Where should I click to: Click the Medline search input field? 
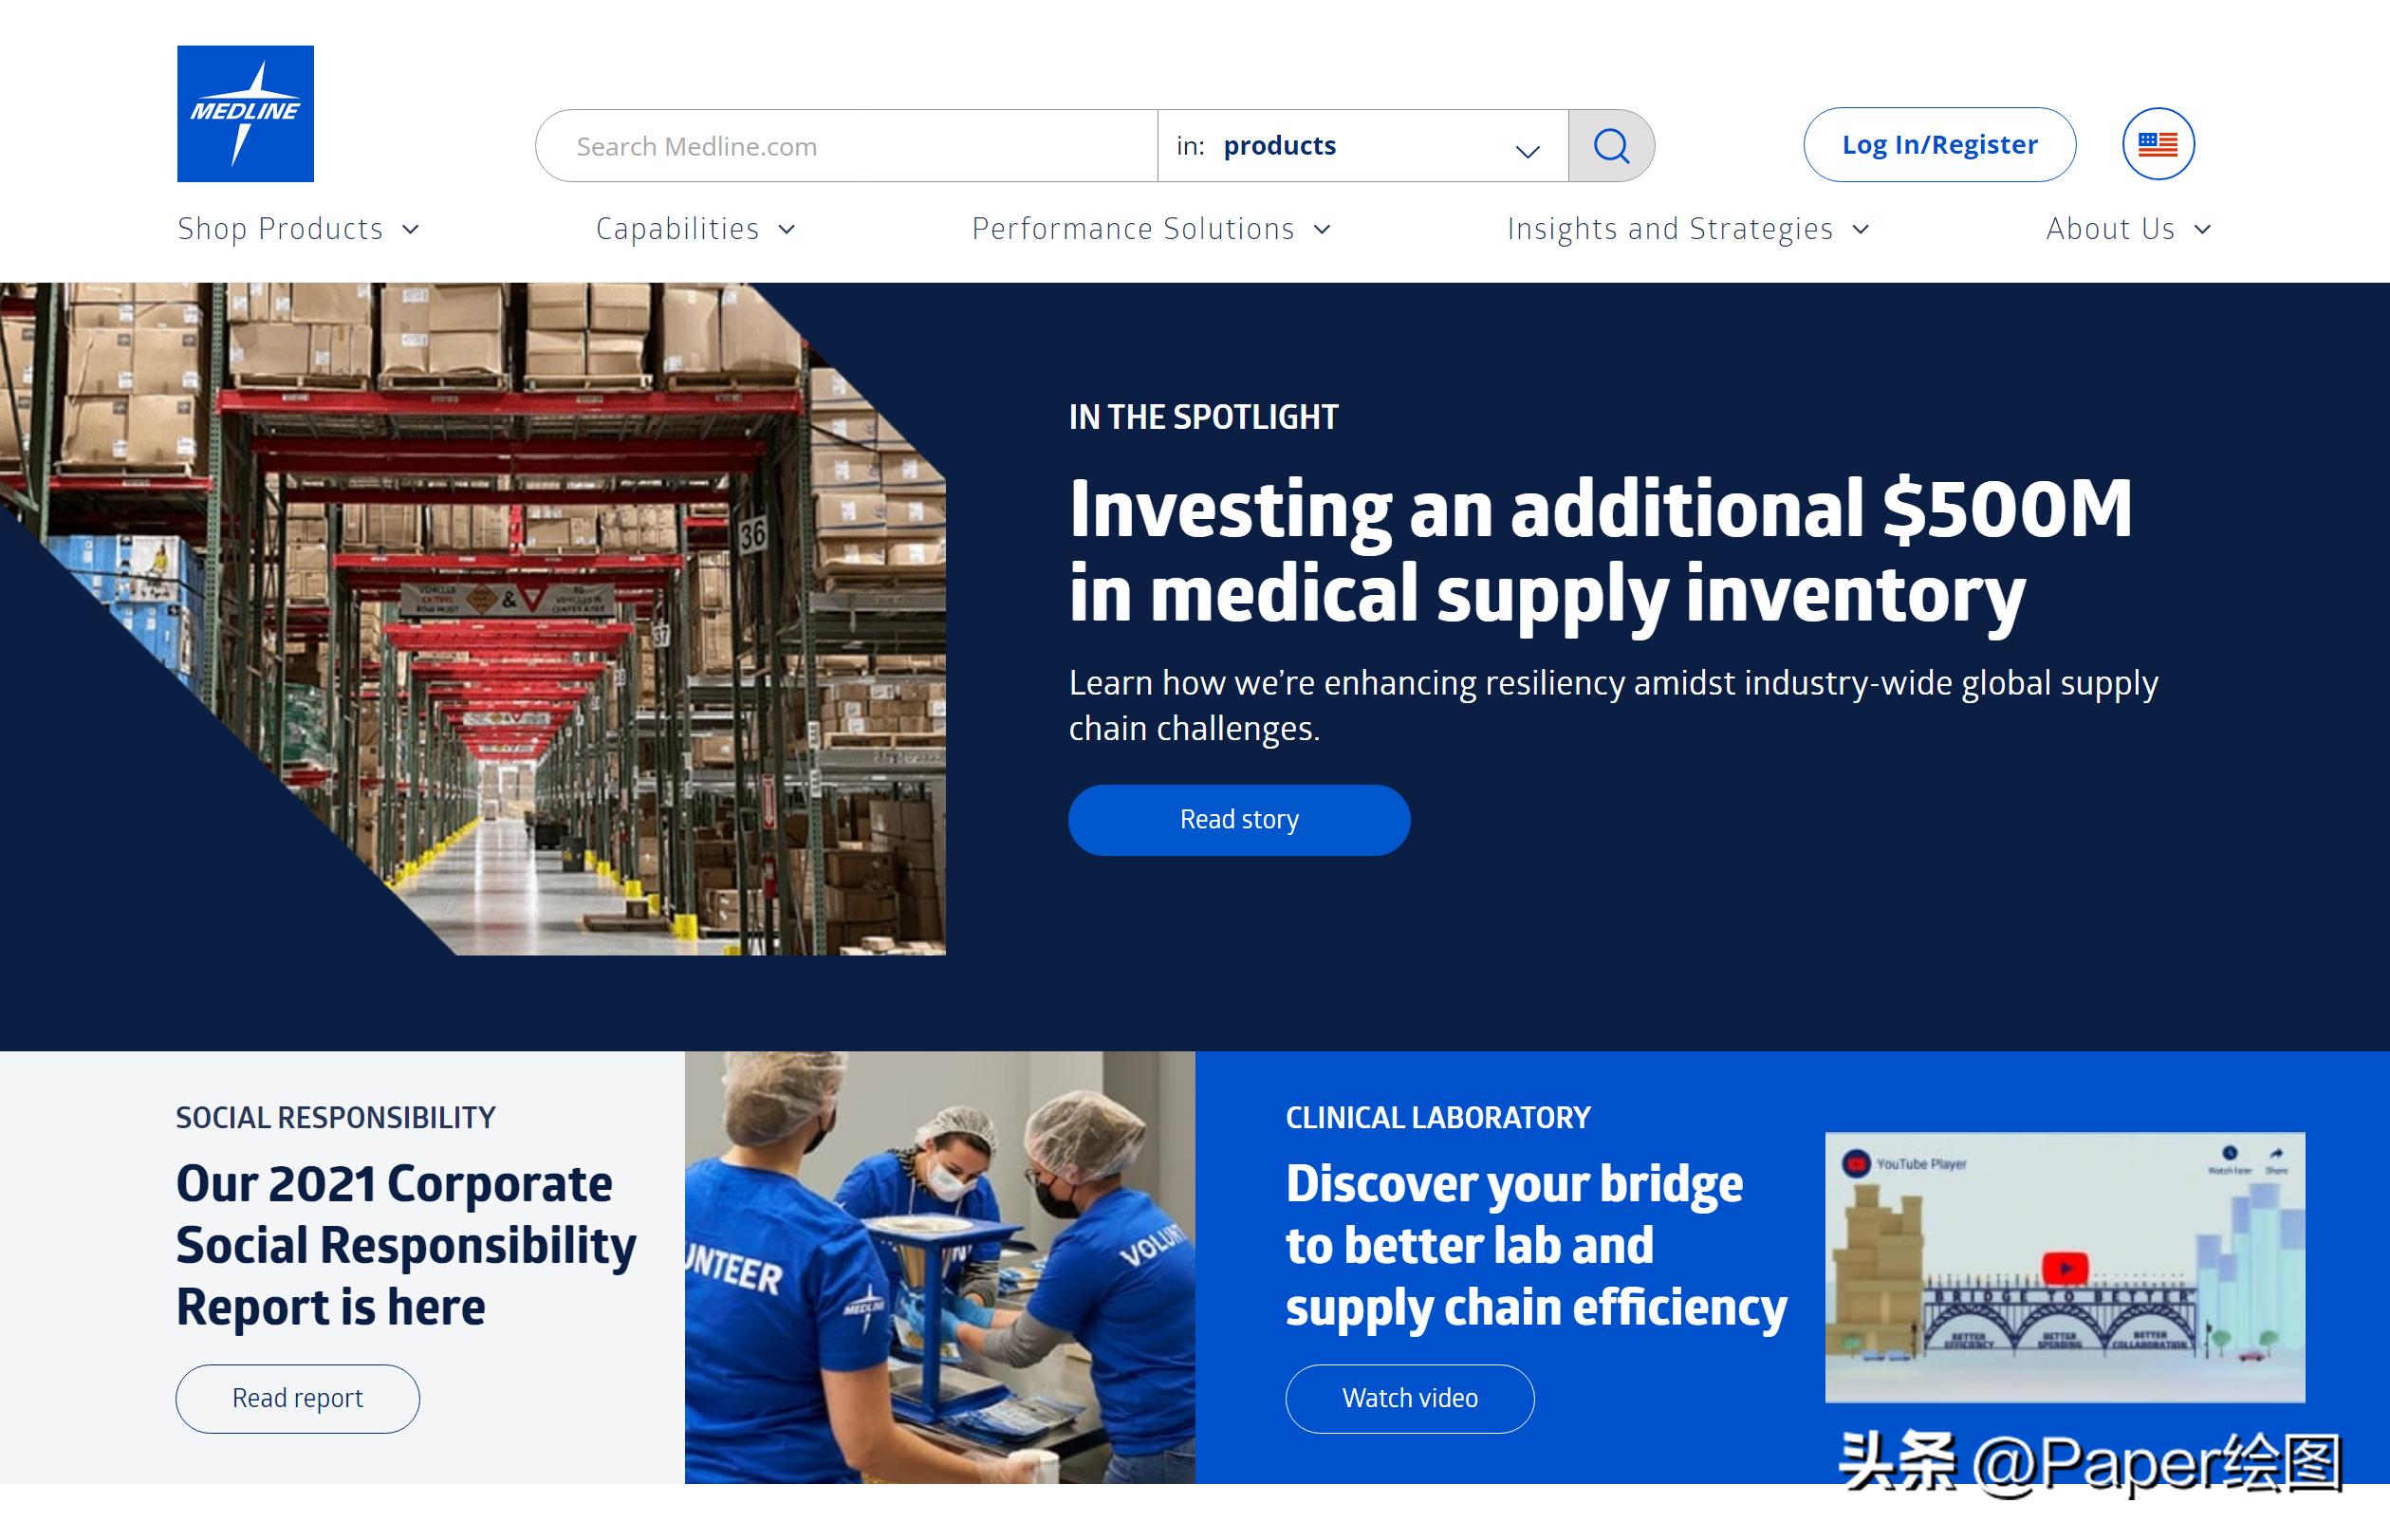(x=850, y=146)
